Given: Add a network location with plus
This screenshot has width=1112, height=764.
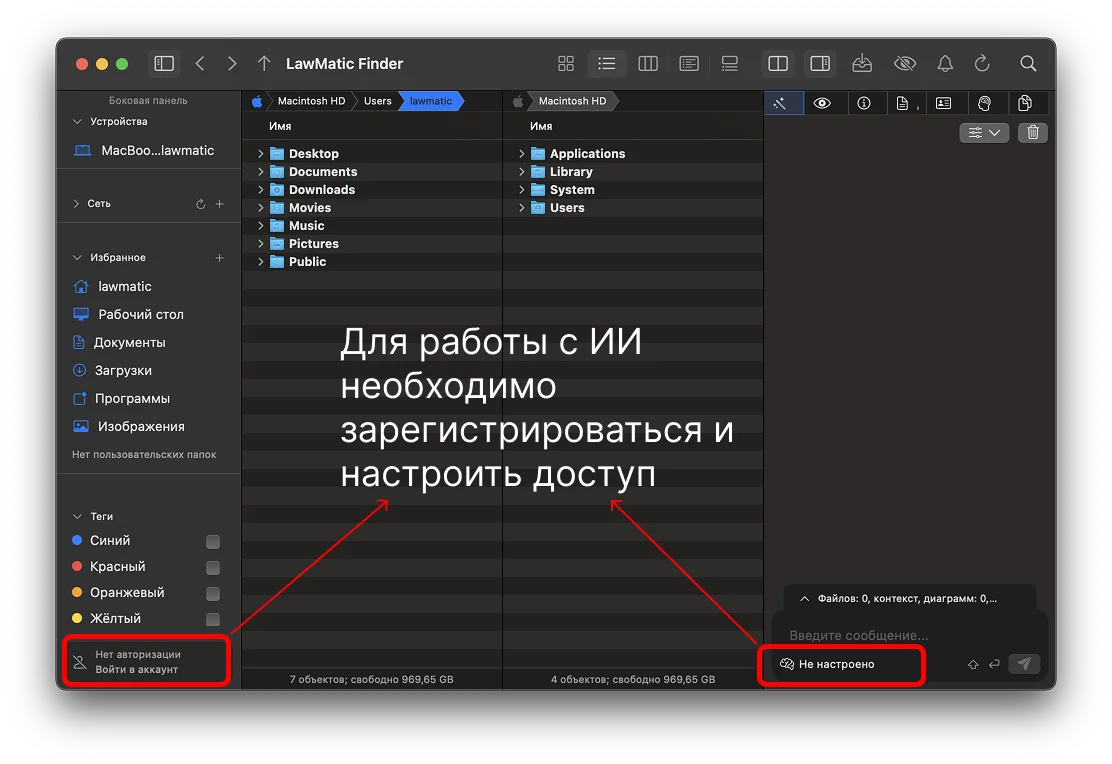Looking at the screenshot, I should tap(220, 204).
